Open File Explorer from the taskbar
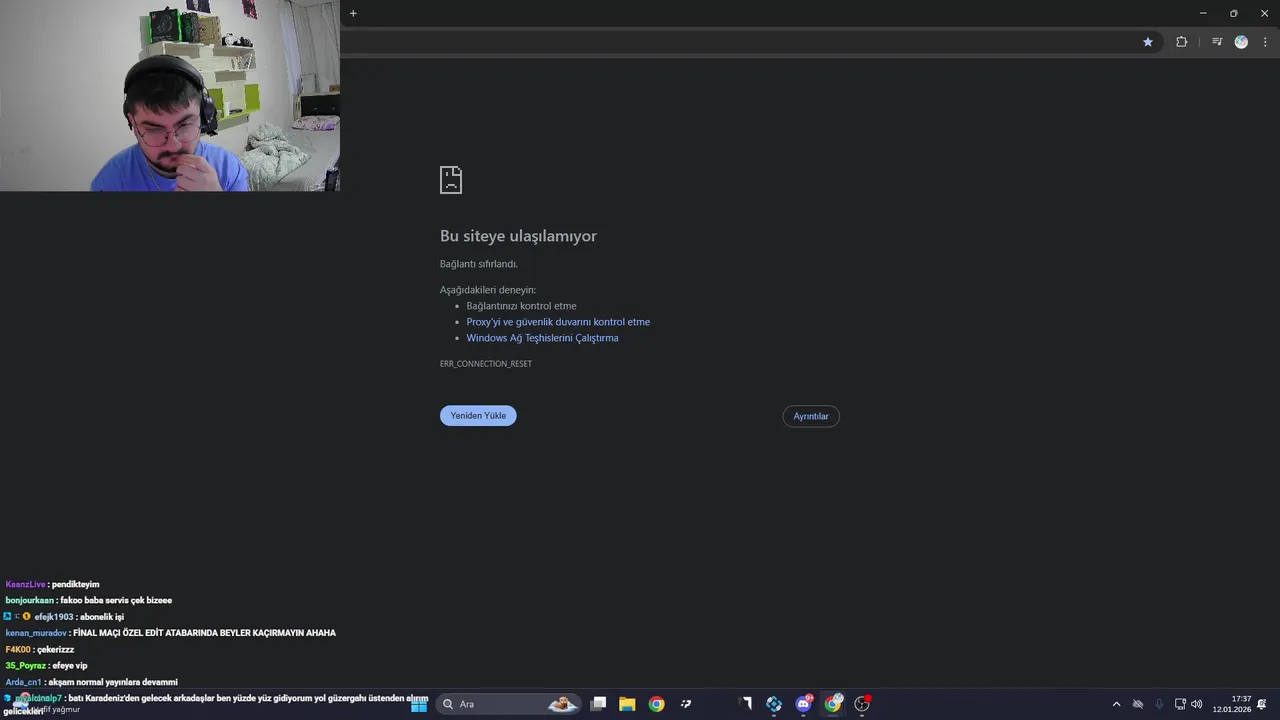1280x720 pixels. (x=627, y=704)
